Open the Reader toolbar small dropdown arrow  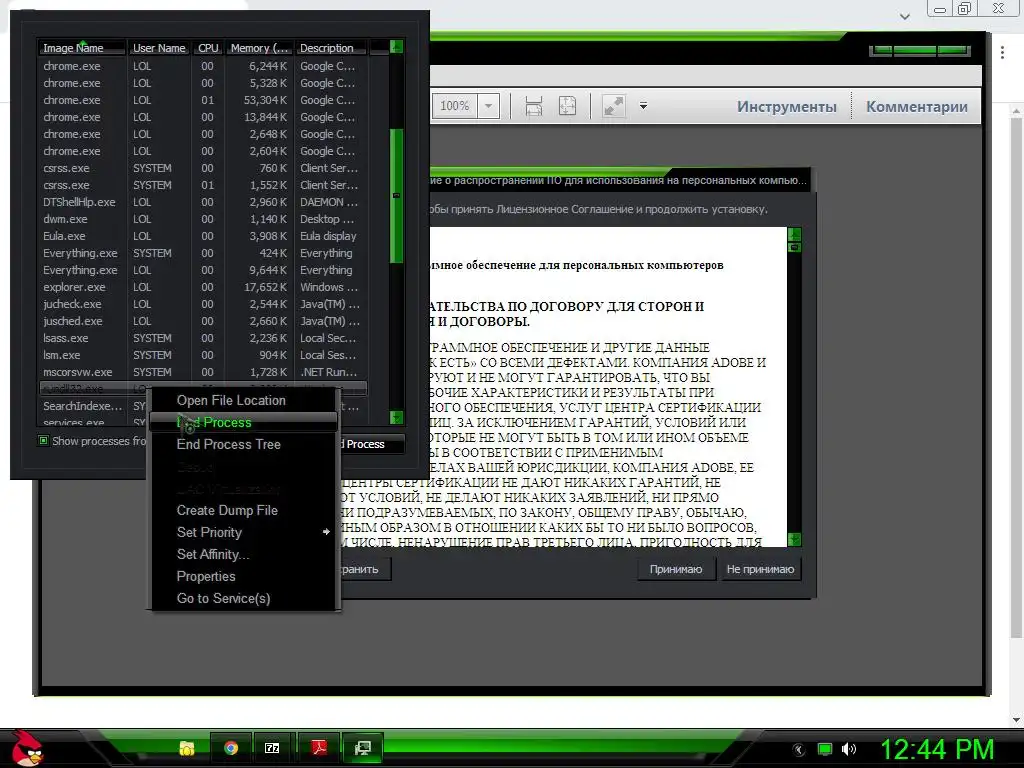pyautogui.click(x=643, y=106)
